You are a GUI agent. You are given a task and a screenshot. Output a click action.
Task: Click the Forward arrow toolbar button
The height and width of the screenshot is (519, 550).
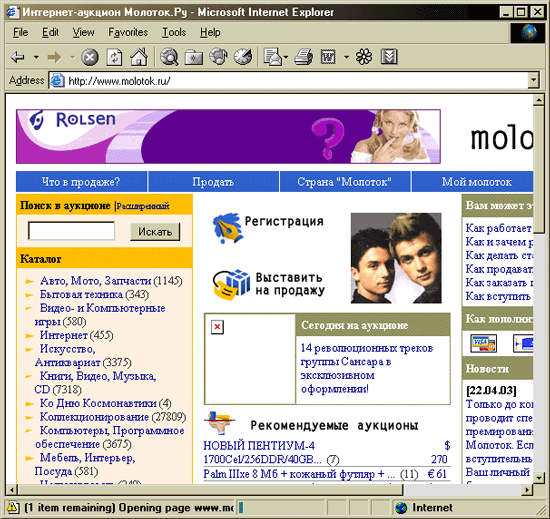coord(54,57)
